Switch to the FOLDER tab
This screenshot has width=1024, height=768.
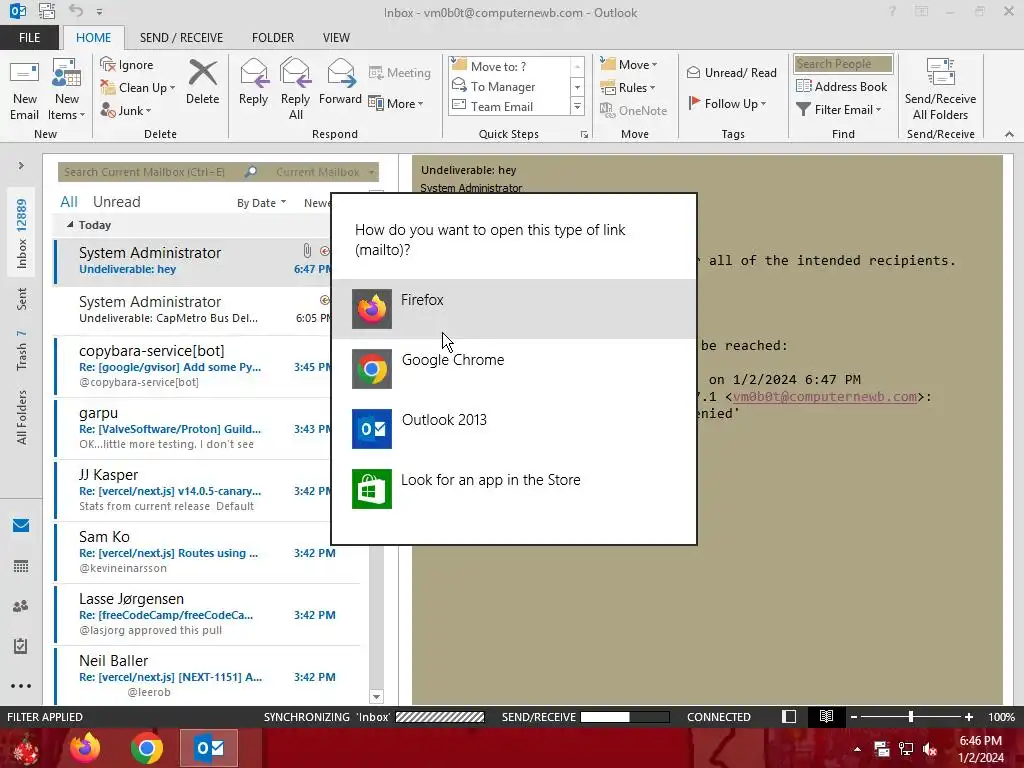point(273,38)
